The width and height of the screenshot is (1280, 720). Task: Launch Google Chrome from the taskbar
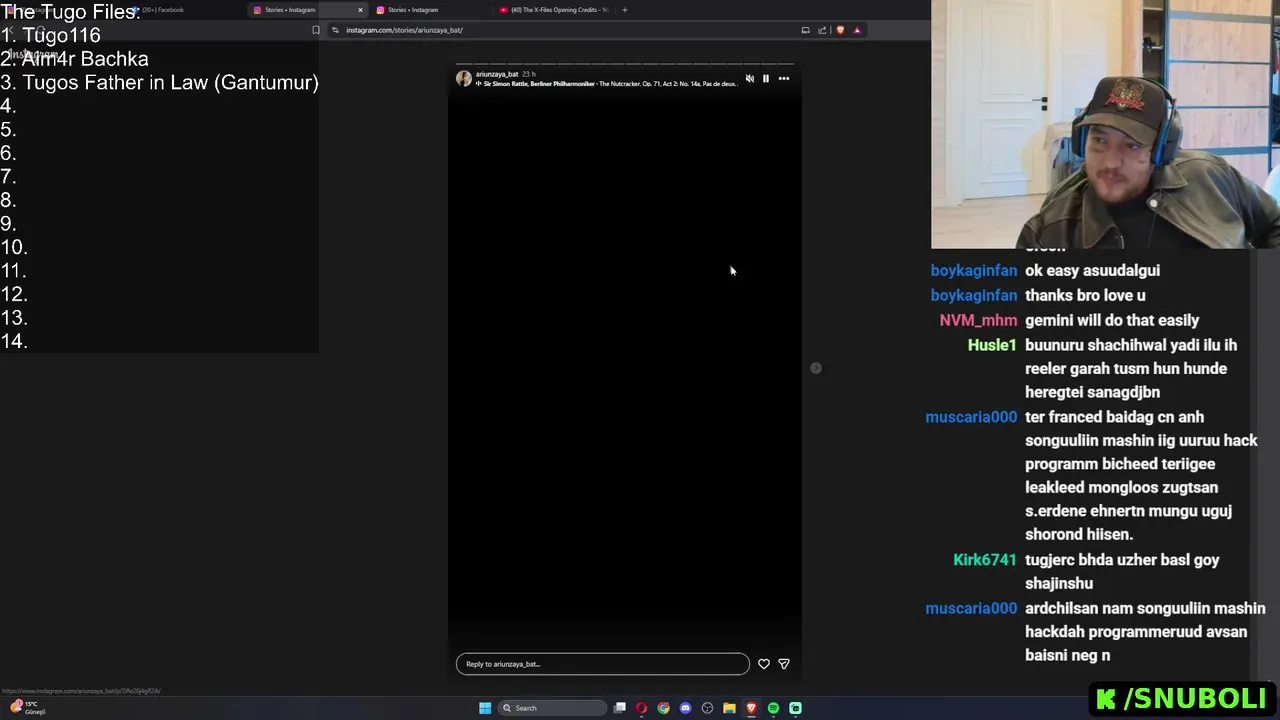click(x=663, y=708)
